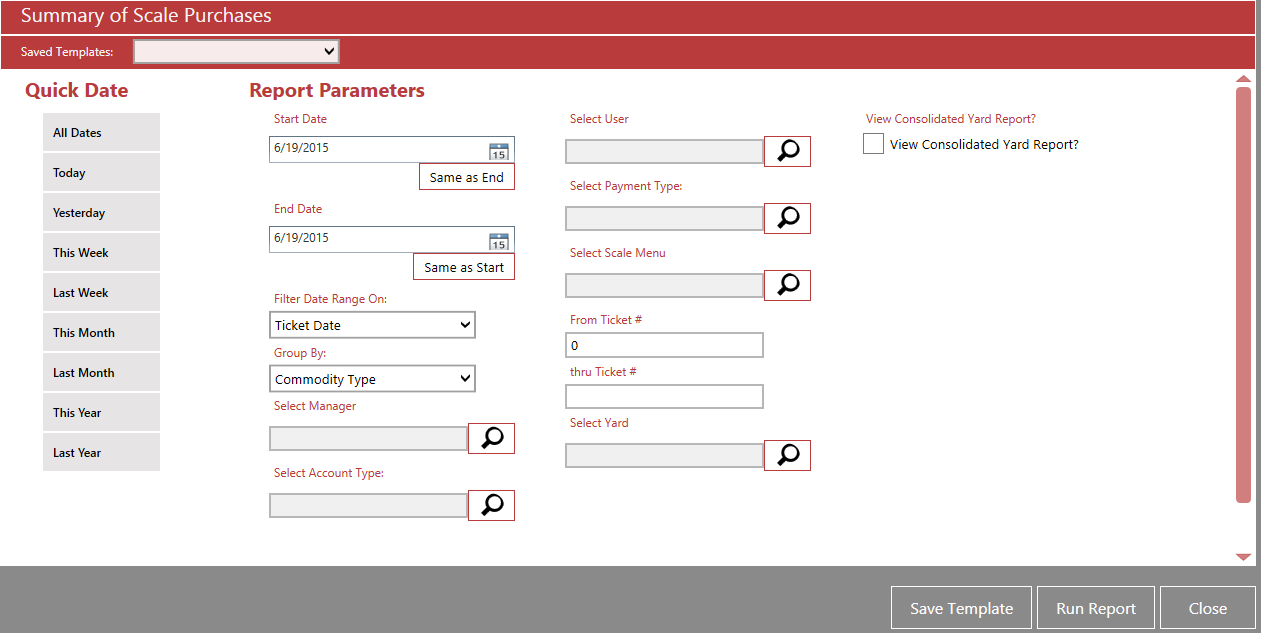Select This Week quick date
1261x633 pixels.
click(101, 252)
